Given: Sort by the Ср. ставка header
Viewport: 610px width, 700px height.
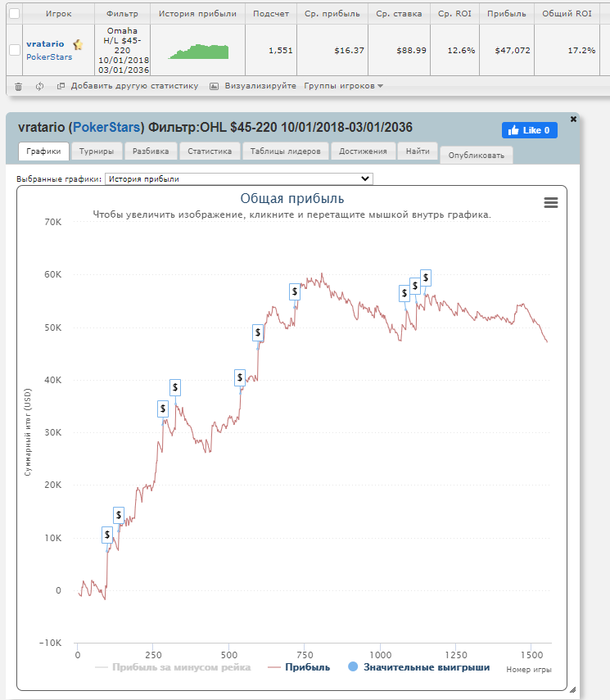Looking at the screenshot, I should 399,13.
